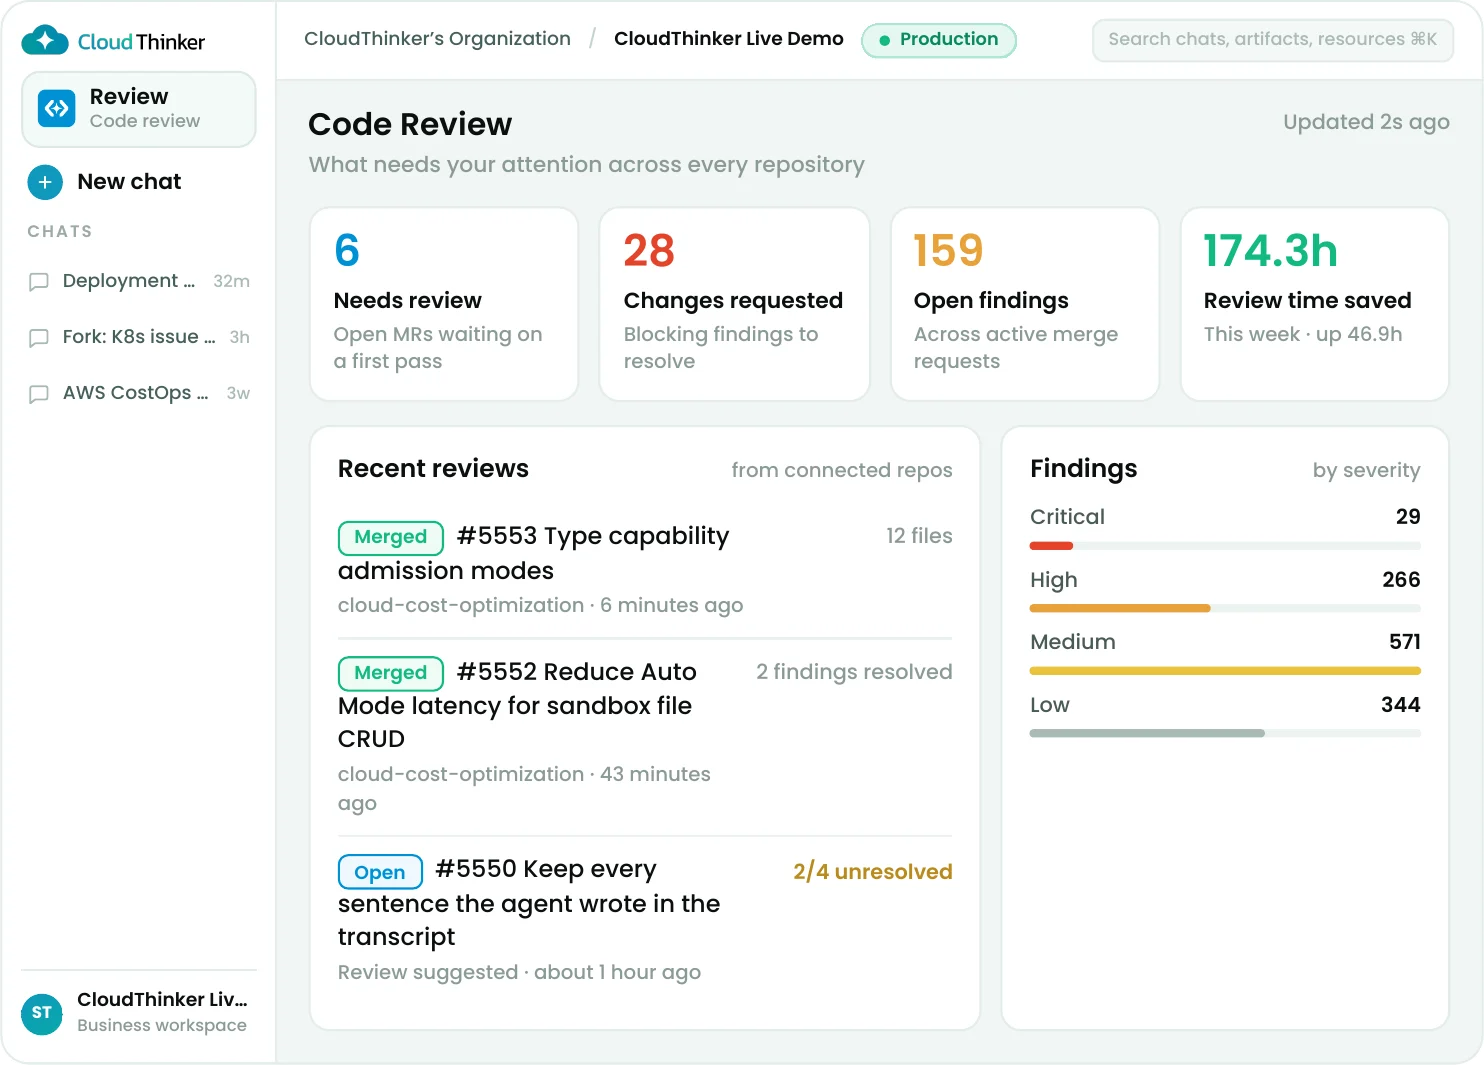This screenshot has height=1065, width=1484.
Task: Go to the CloudThinker's Organization breadcrumb
Action: [x=437, y=39]
